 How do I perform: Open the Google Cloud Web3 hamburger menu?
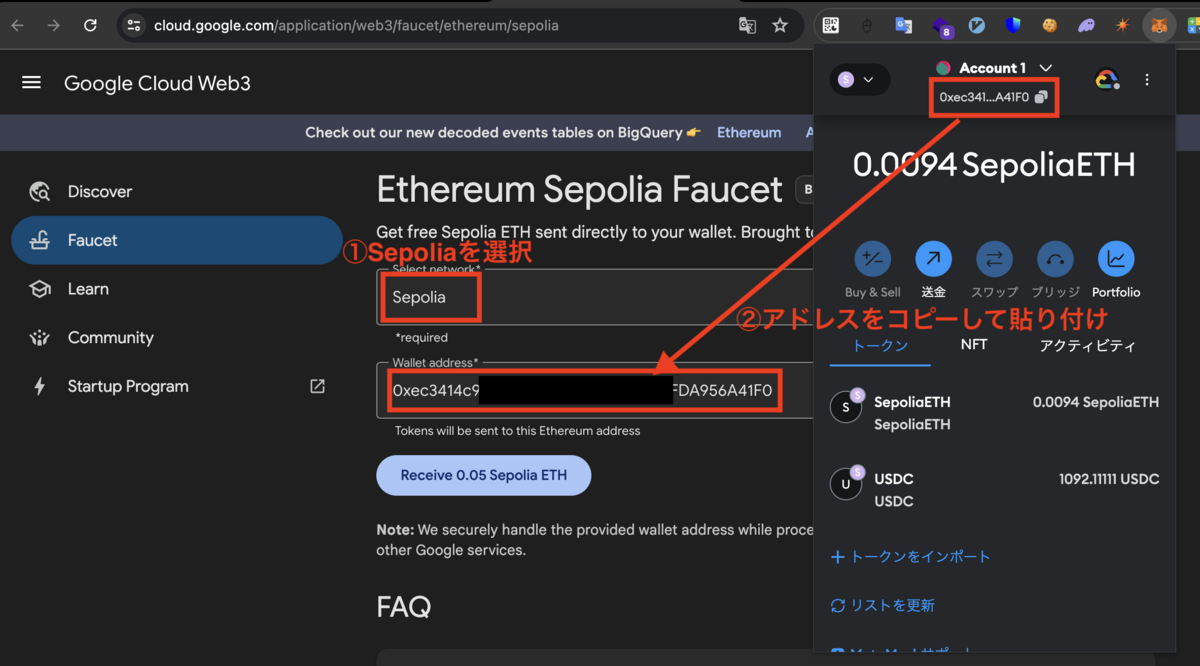pos(31,83)
